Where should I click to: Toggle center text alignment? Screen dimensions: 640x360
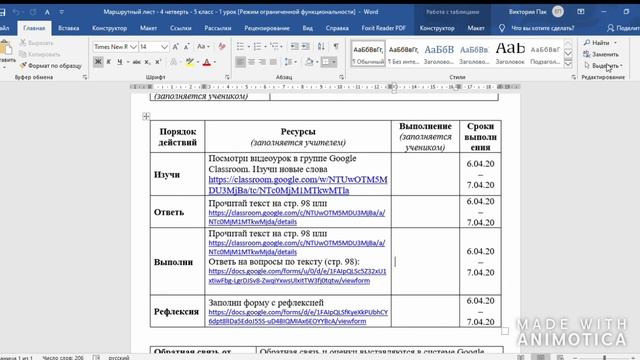(x=251, y=62)
